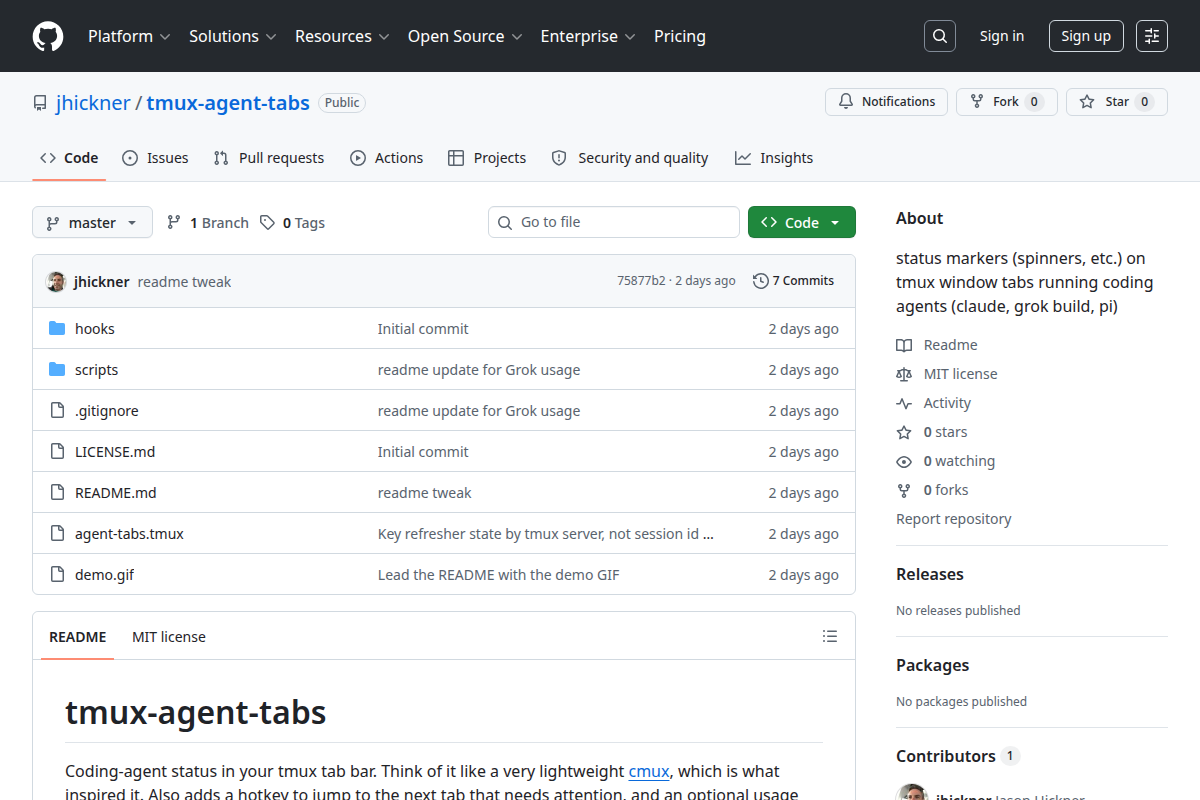
Task: Expand the Solutions menu
Action: point(232,36)
